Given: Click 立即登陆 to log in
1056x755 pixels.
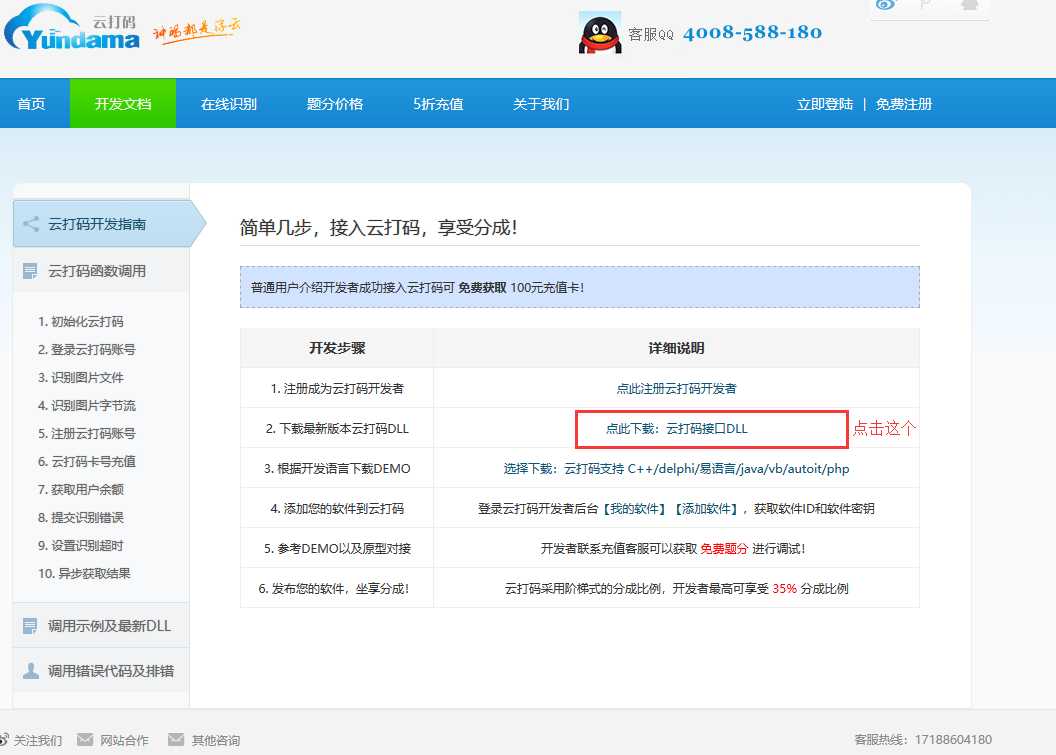Looking at the screenshot, I should click(x=823, y=102).
